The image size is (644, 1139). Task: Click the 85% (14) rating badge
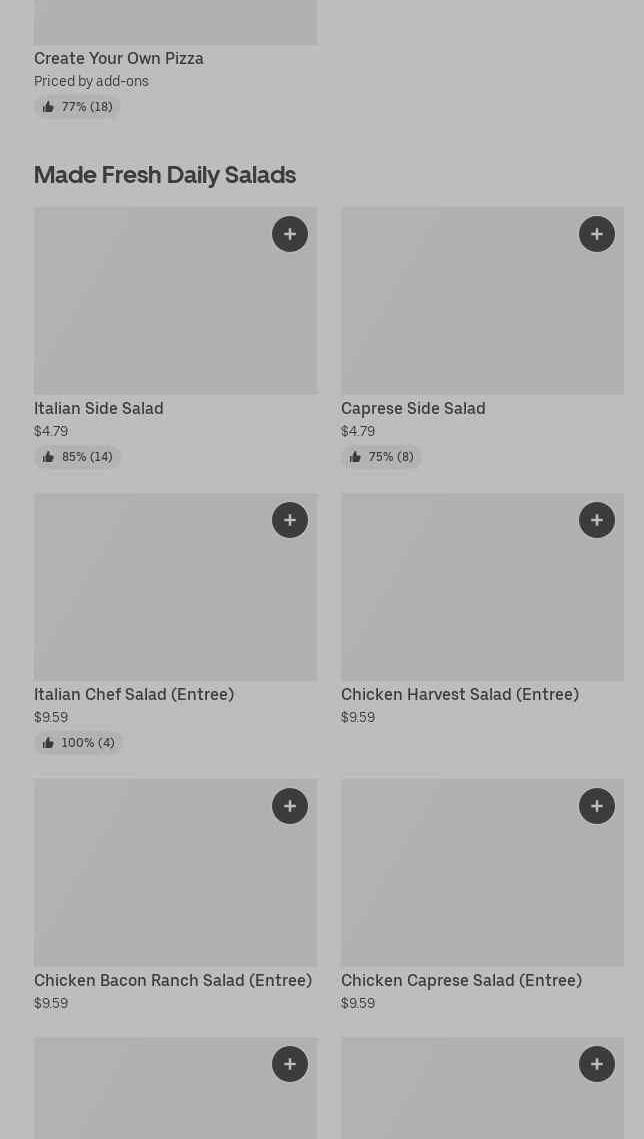click(x=77, y=457)
